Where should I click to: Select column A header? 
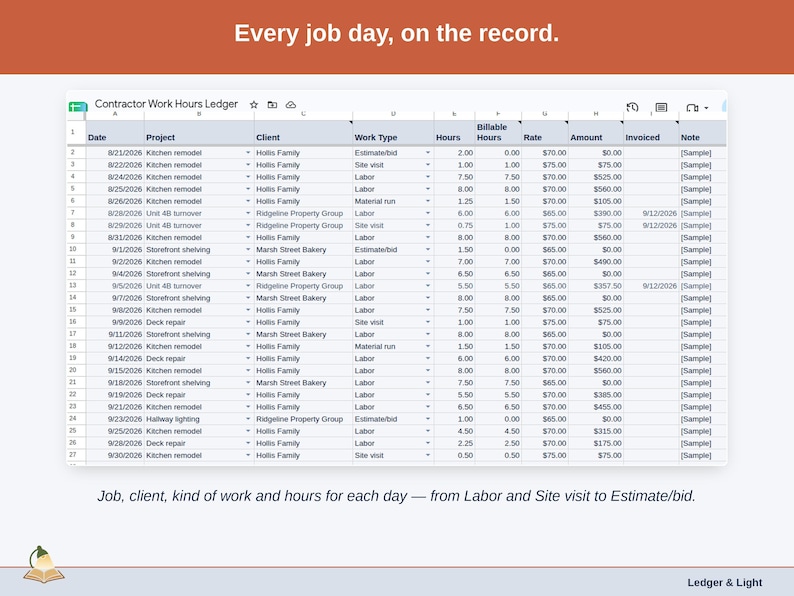115,114
